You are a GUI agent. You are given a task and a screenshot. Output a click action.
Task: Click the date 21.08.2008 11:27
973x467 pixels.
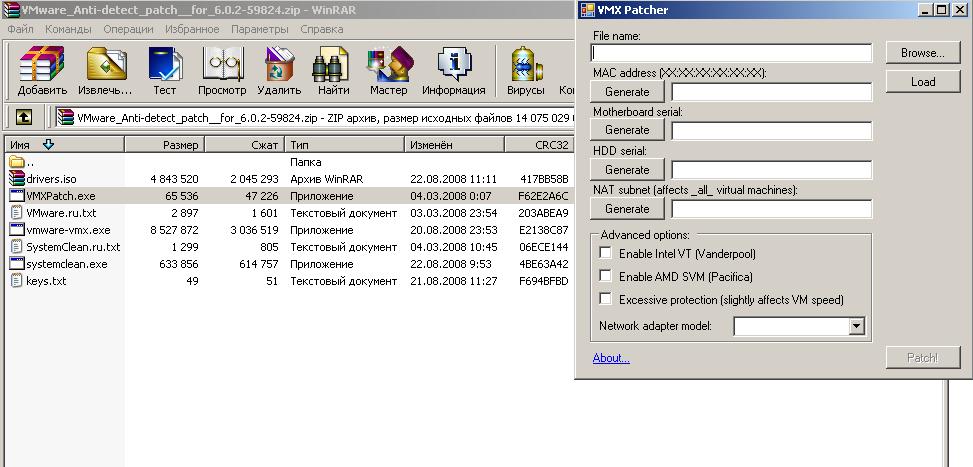(x=453, y=281)
